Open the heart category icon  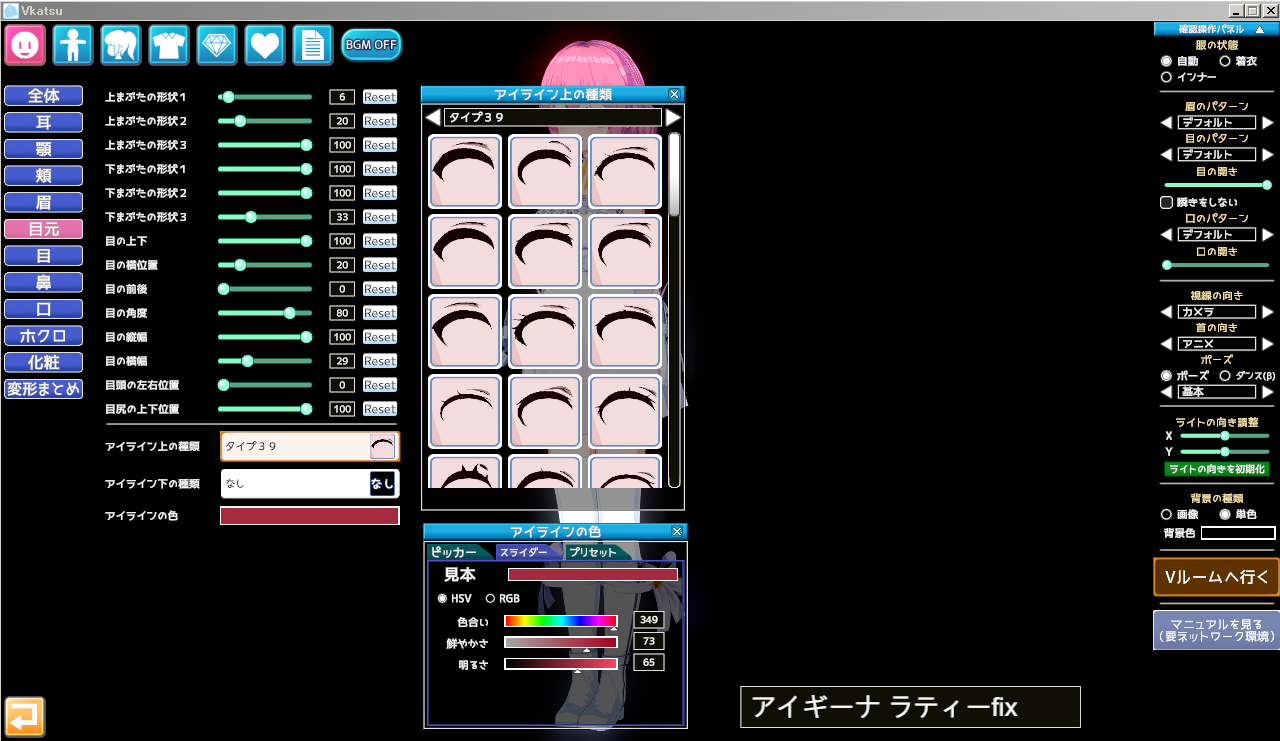pyautogui.click(x=265, y=45)
